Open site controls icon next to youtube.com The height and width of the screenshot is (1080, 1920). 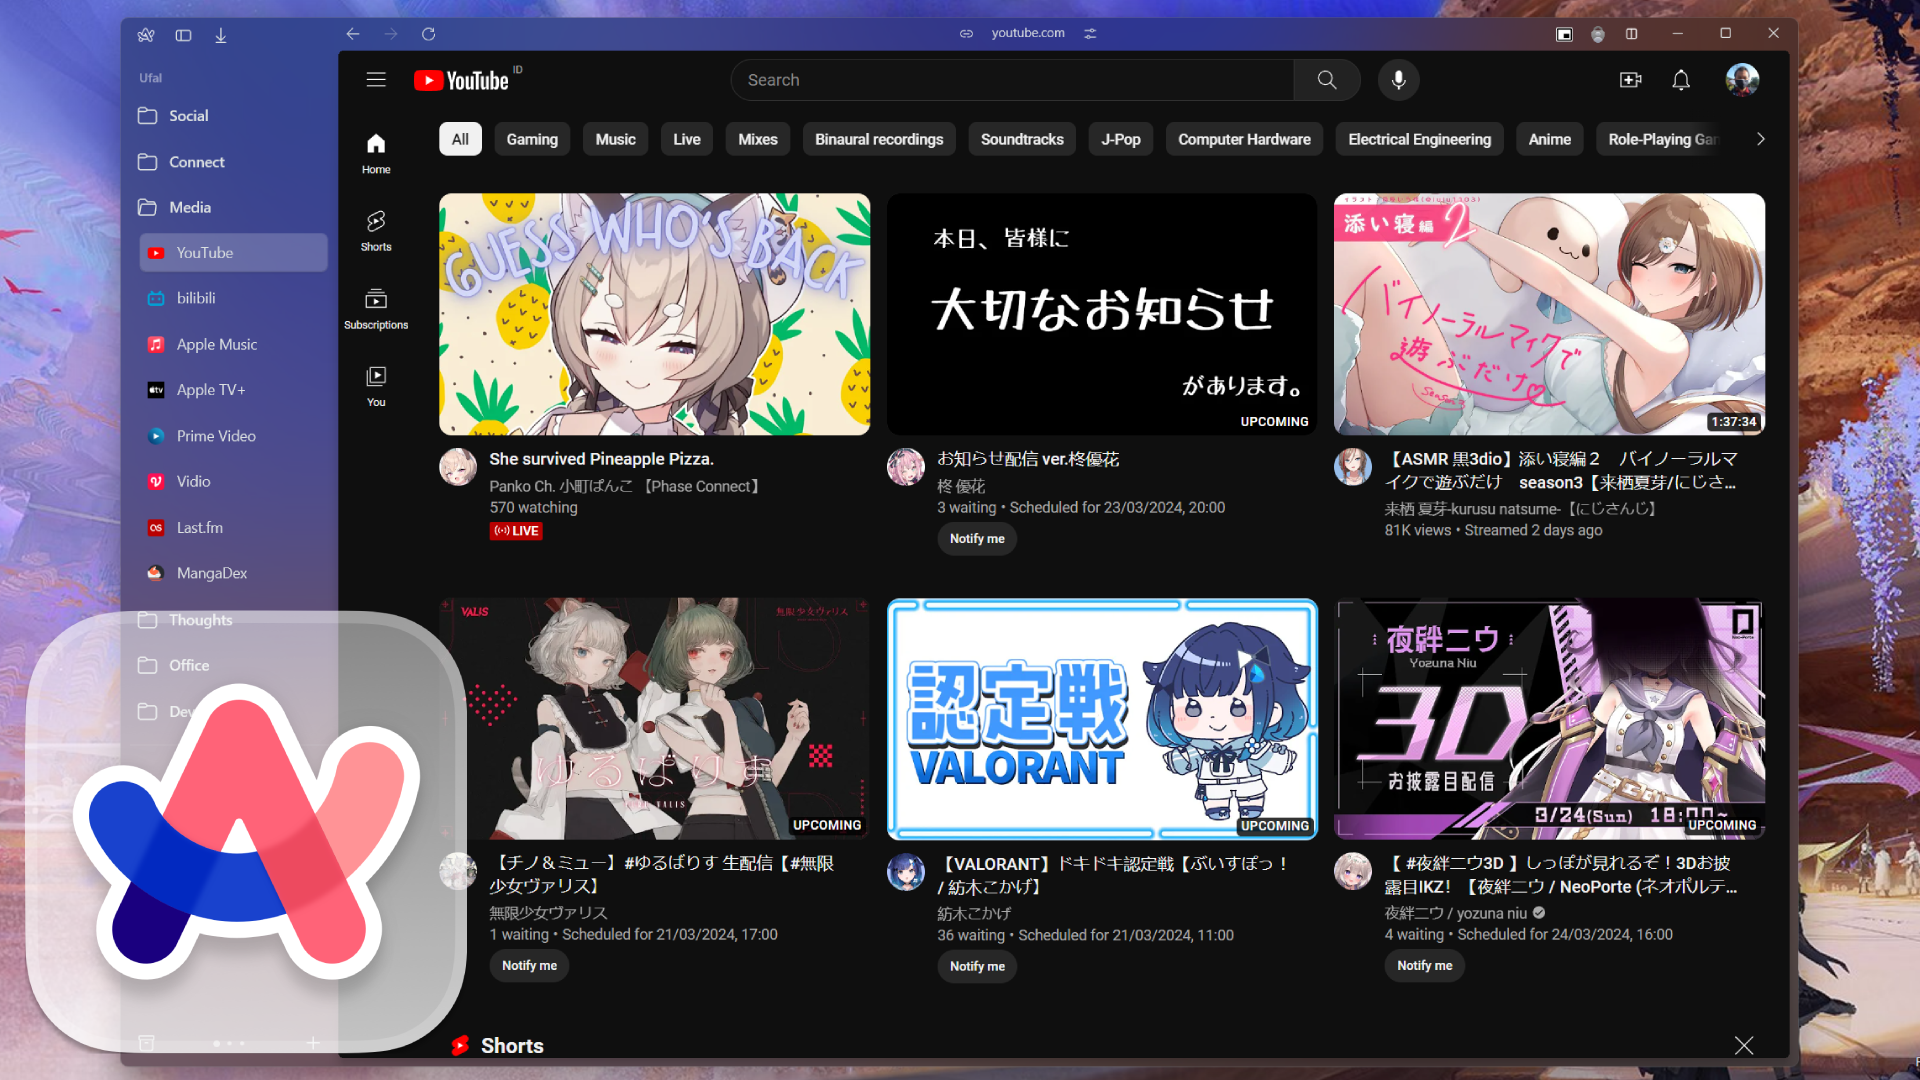tap(1090, 33)
